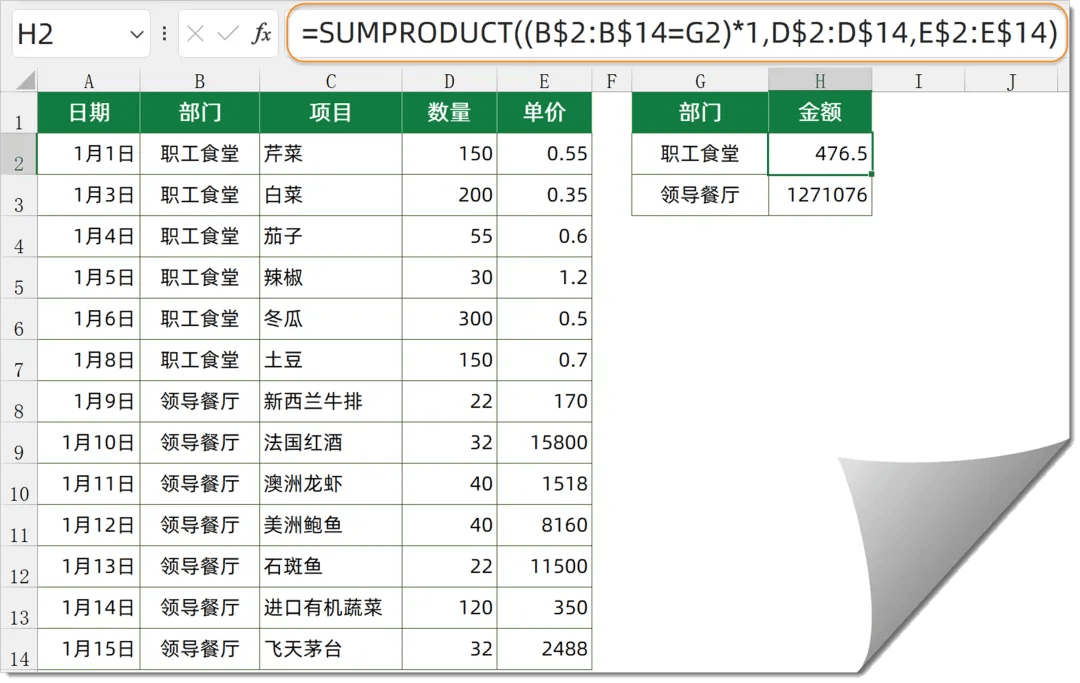1080x683 pixels.
Task: Click the Name Box showing H2
Action: click(81, 33)
